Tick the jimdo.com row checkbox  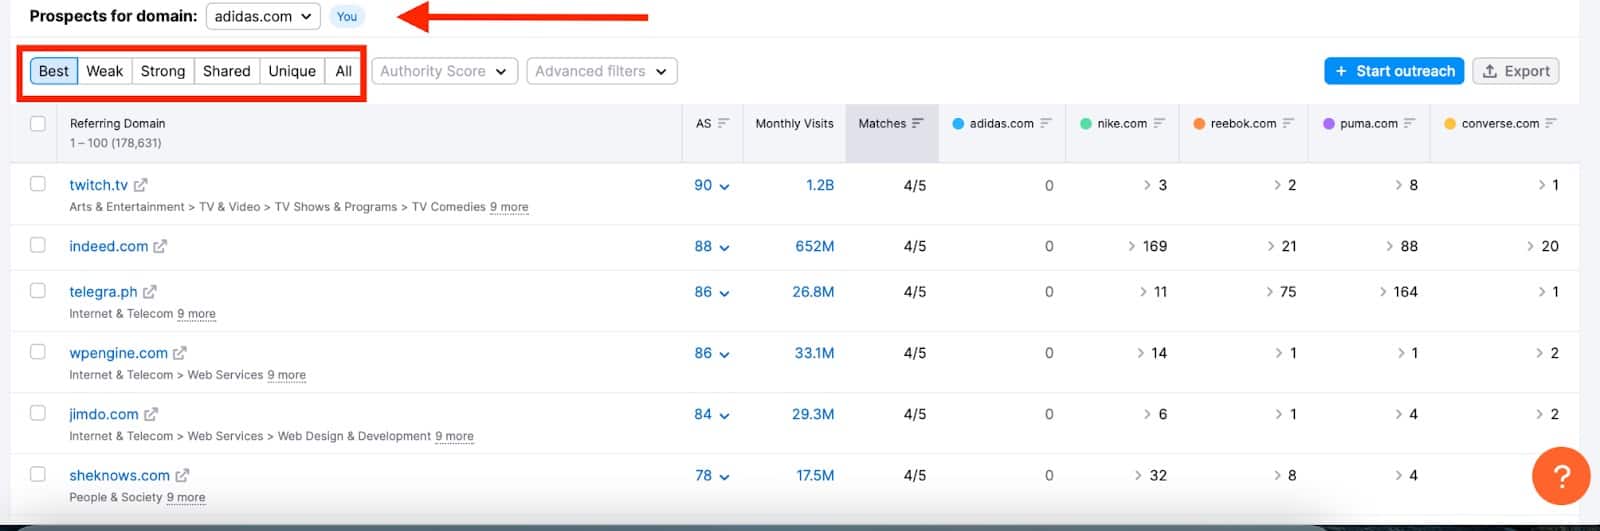(x=38, y=413)
